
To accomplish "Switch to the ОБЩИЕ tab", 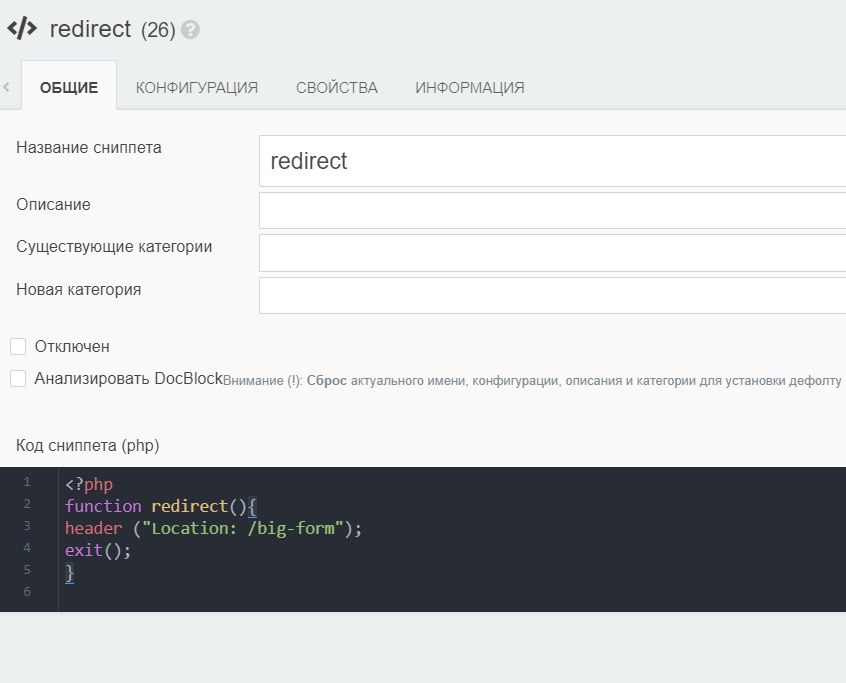I will click(x=69, y=87).
